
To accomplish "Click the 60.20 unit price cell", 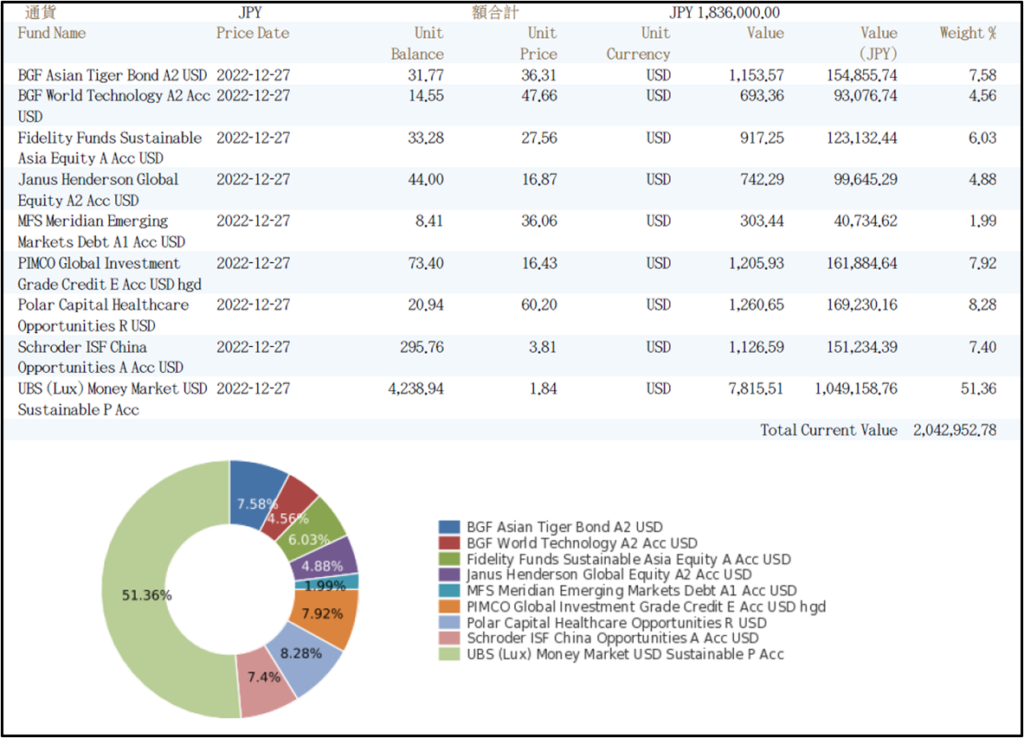I will [x=539, y=304].
